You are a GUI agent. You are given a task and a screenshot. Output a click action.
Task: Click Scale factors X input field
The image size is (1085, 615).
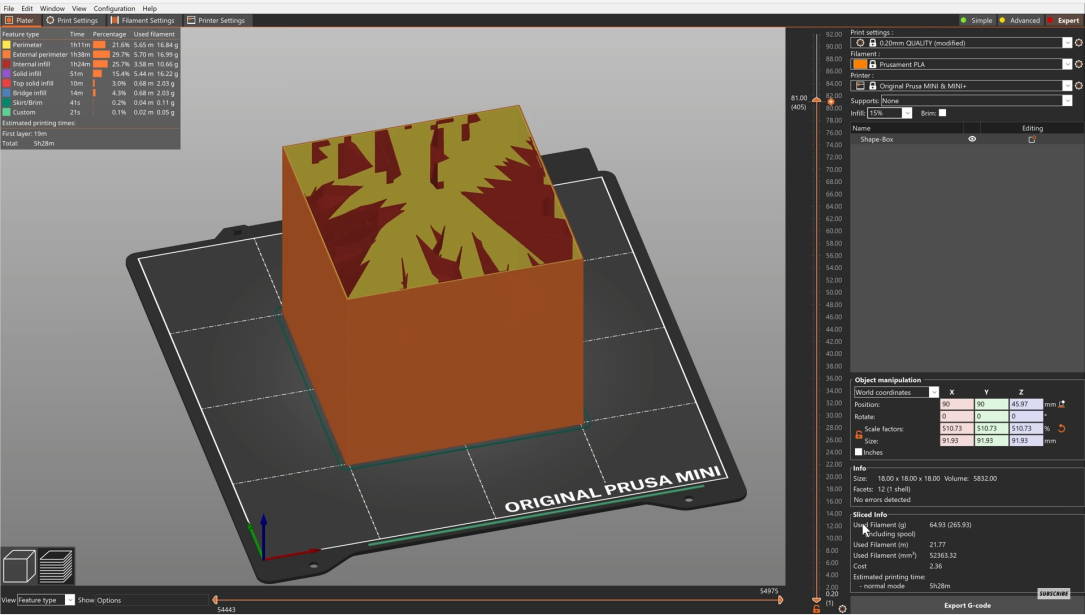coord(956,428)
